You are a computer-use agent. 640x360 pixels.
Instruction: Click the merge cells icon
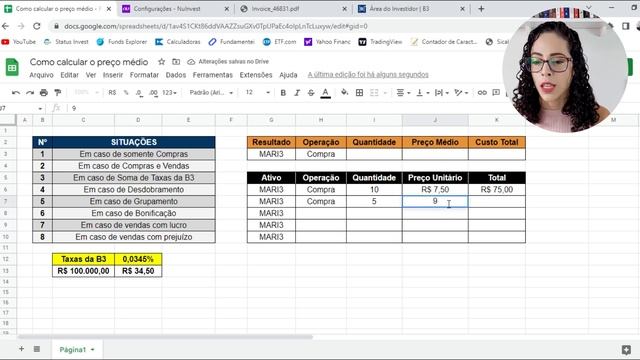tap(374, 93)
